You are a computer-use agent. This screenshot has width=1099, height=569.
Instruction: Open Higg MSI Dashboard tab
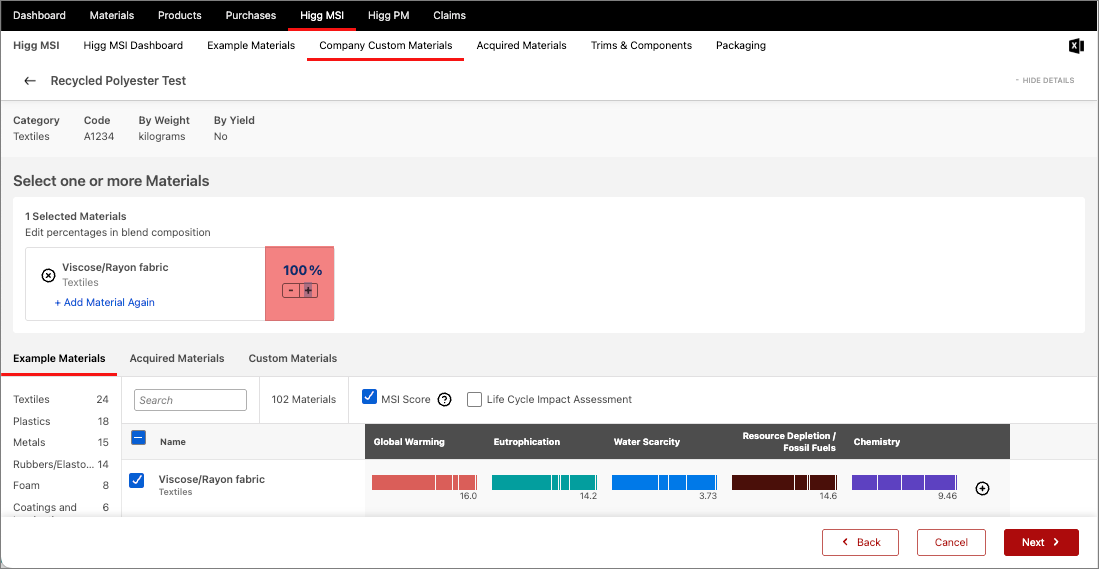(133, 46)
